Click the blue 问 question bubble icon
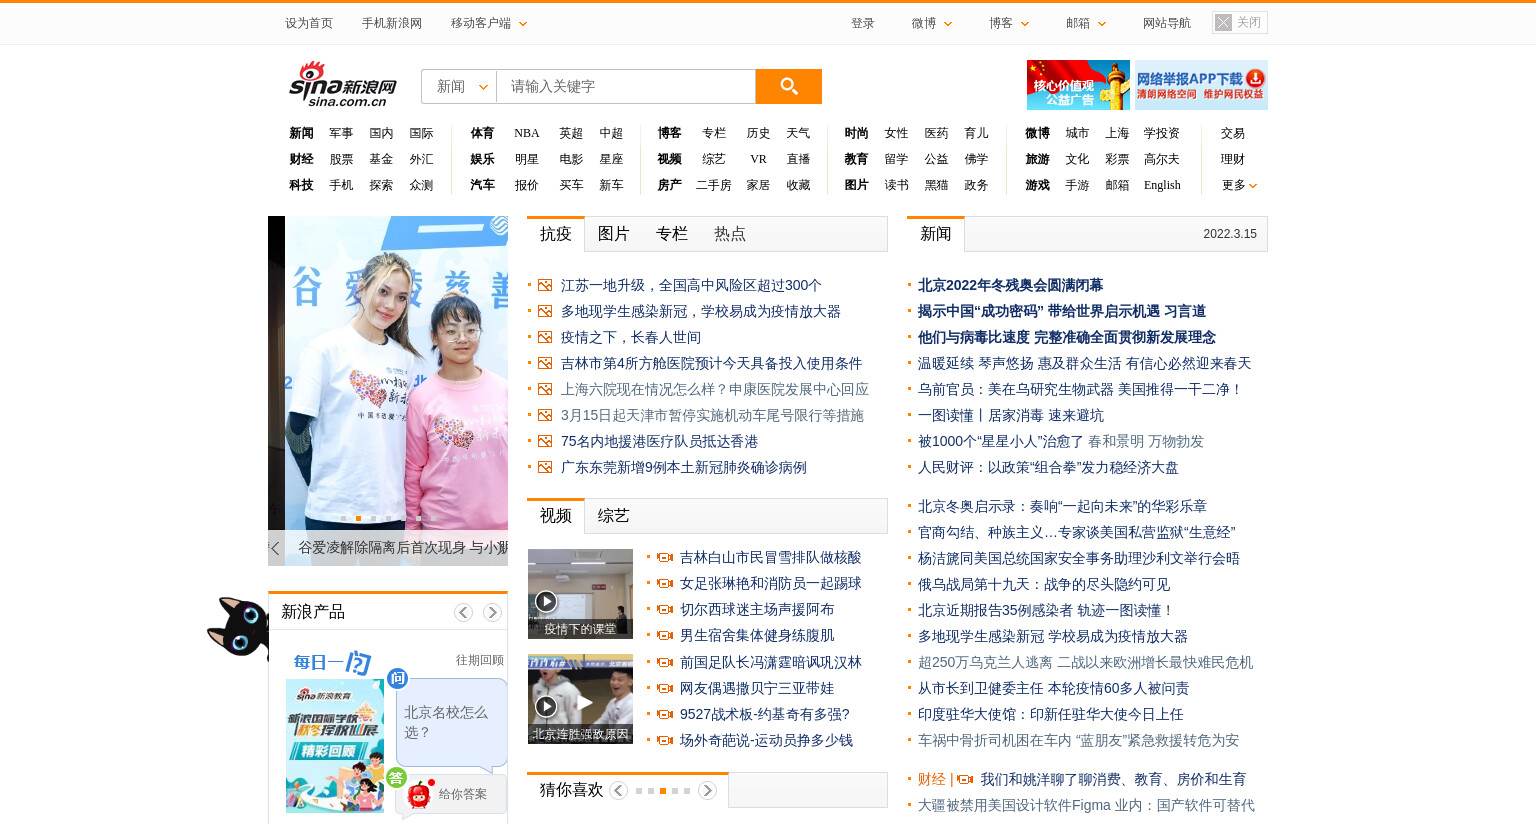Viewport: 1536px width, 824px height. click(x=397, y=678)
